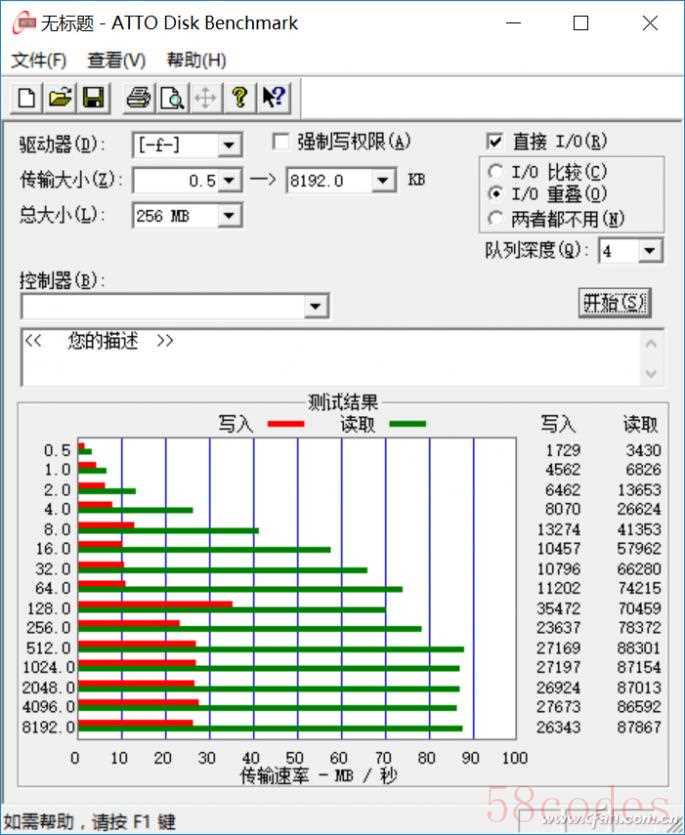Close the ATTO Disk Benchmark window

click(650, 23)
